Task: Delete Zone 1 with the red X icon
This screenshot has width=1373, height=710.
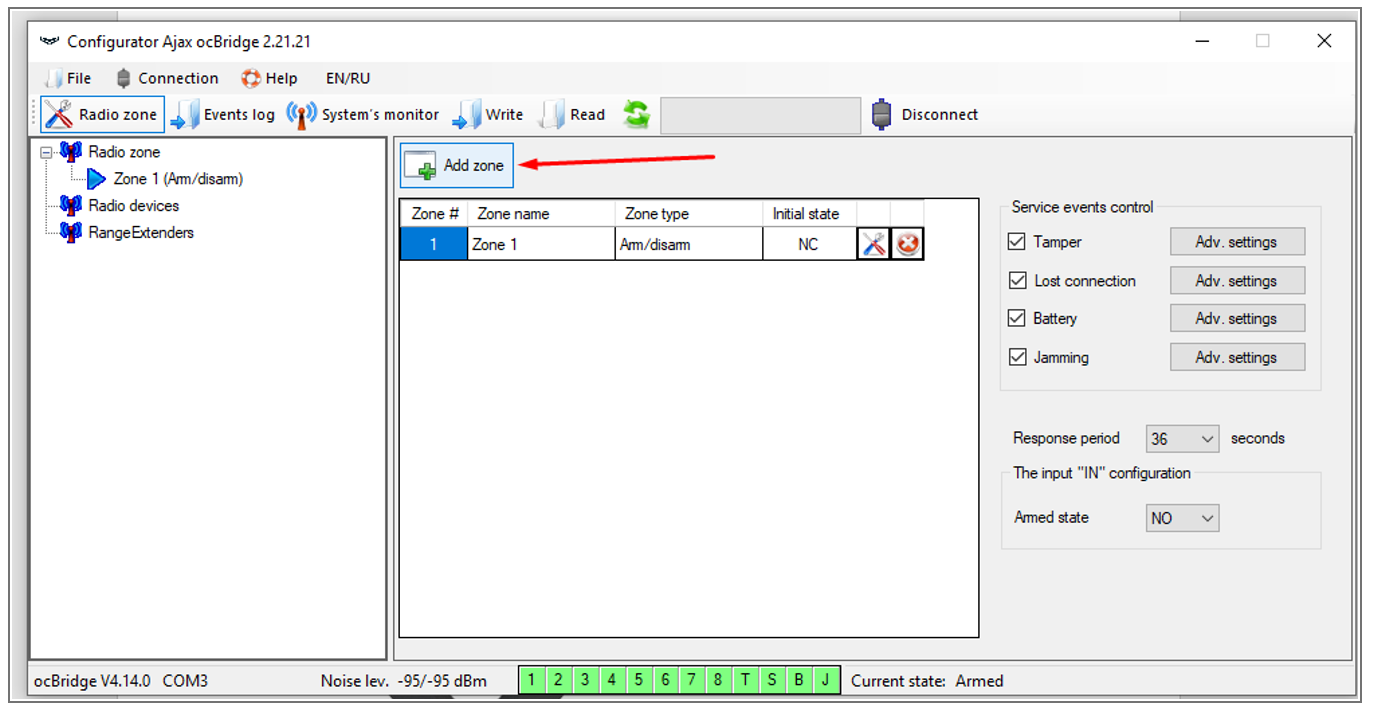Action: (907, 244)
